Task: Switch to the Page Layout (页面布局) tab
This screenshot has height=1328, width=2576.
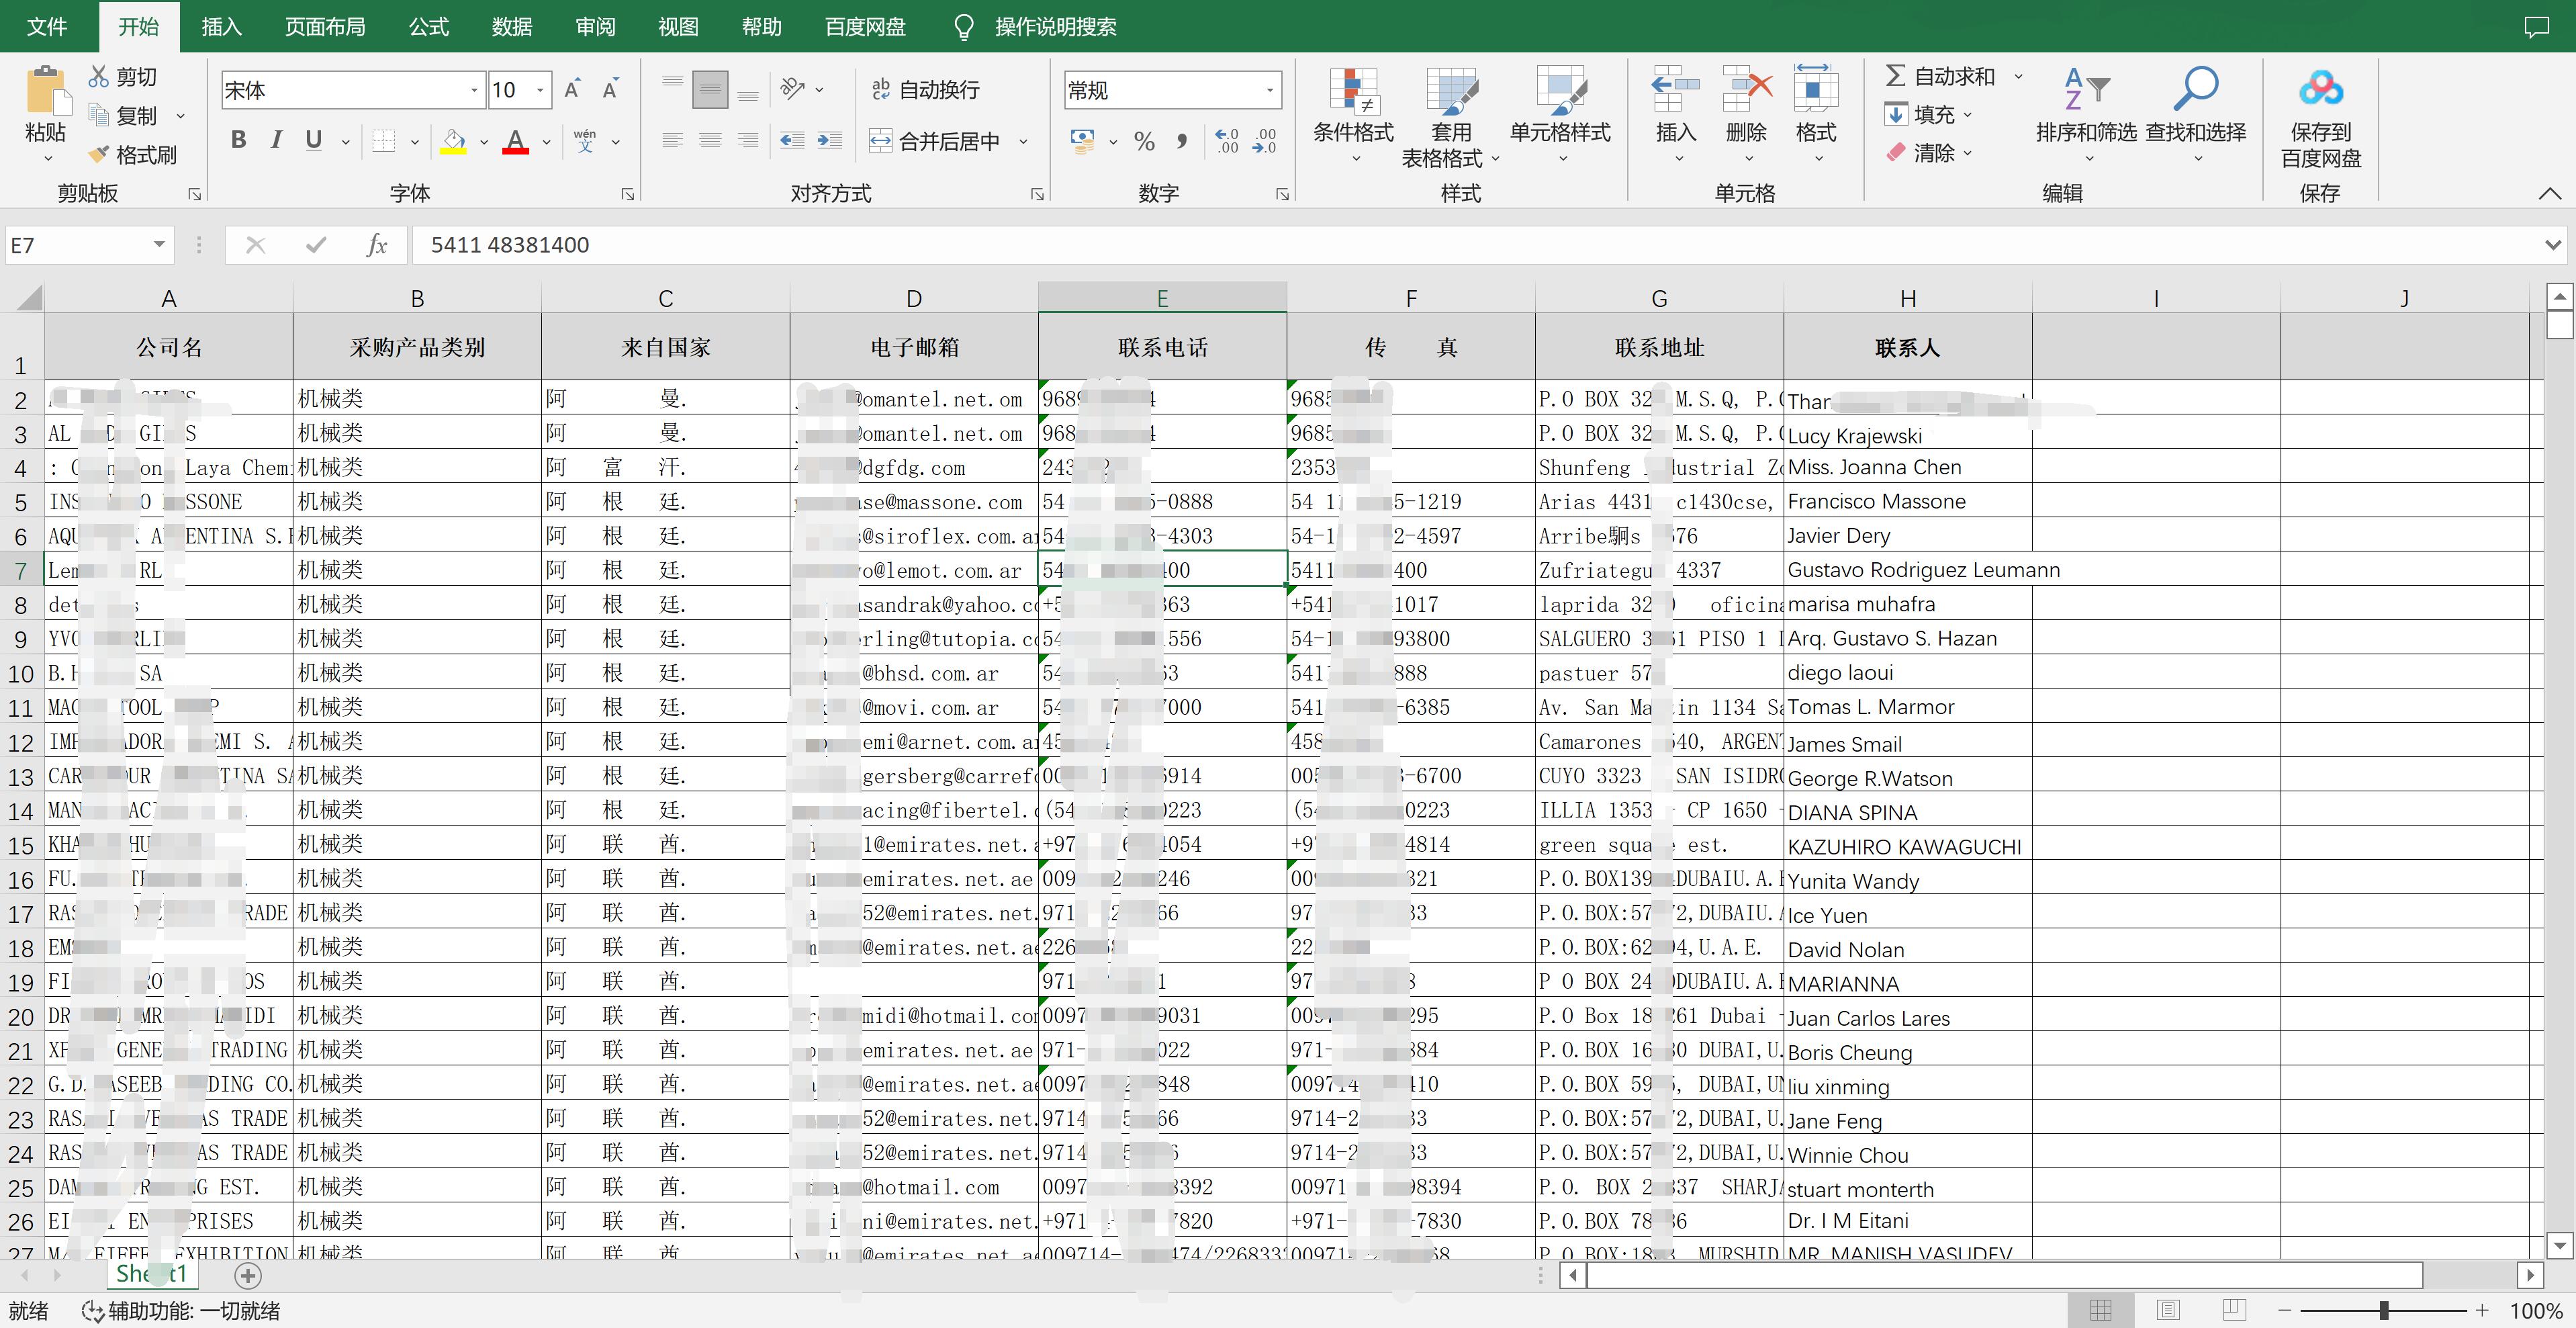Action: pos(325,26)
